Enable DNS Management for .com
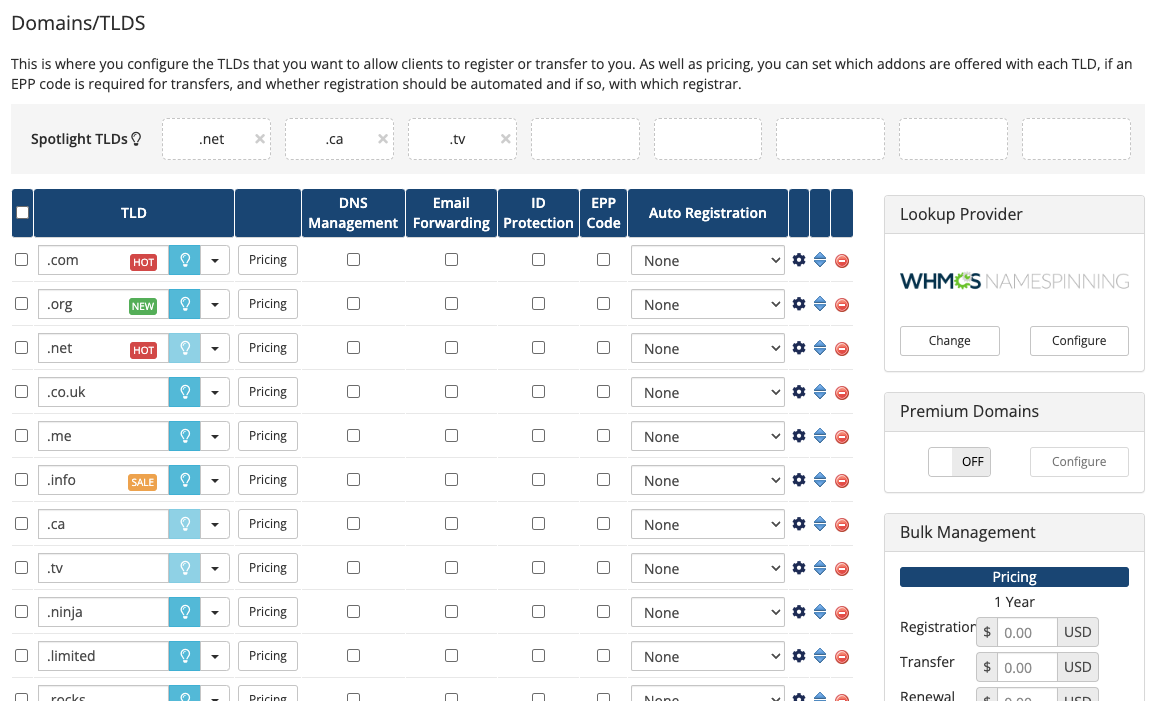1157x701 pixels. coord(353,259)
